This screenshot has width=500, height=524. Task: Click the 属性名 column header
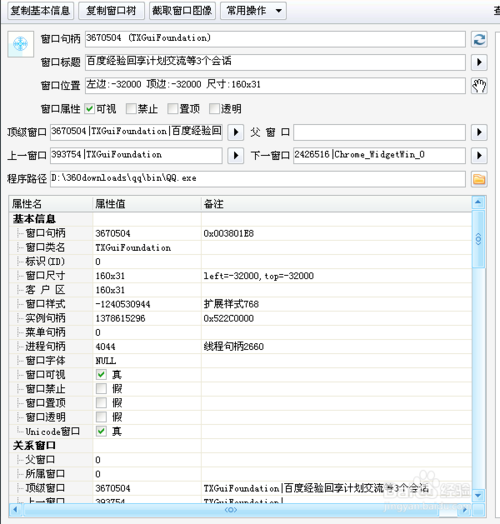tap(51, 204)
